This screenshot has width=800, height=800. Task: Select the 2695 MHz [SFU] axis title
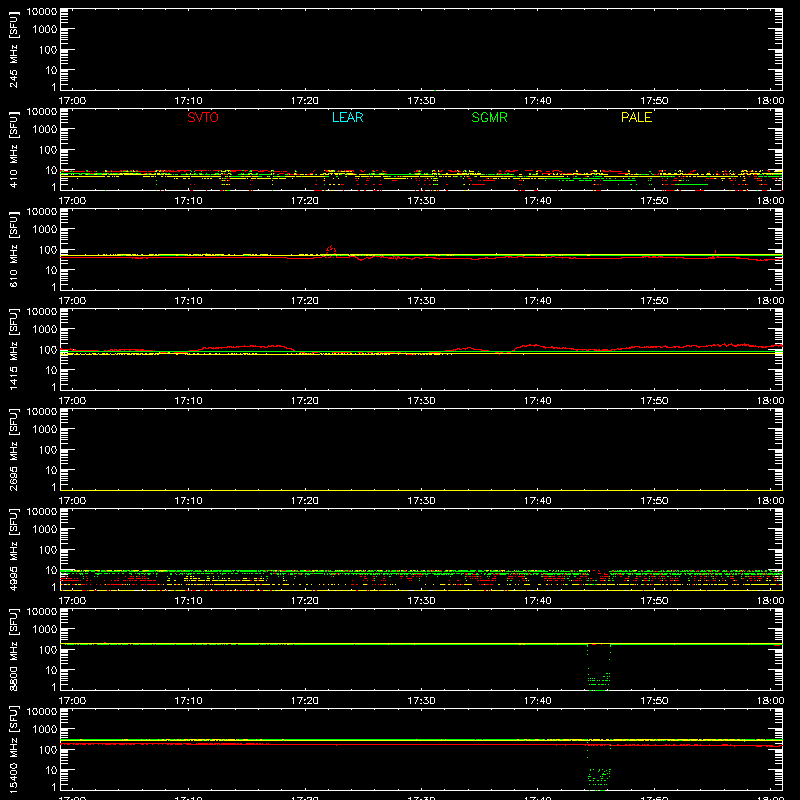click(14, 449)
